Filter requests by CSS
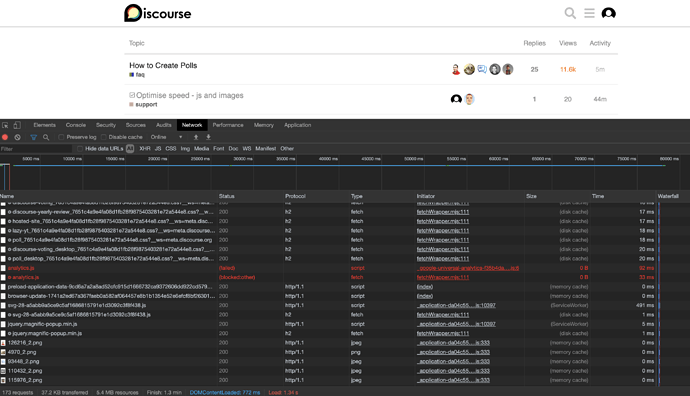 [x=171, y=149]
